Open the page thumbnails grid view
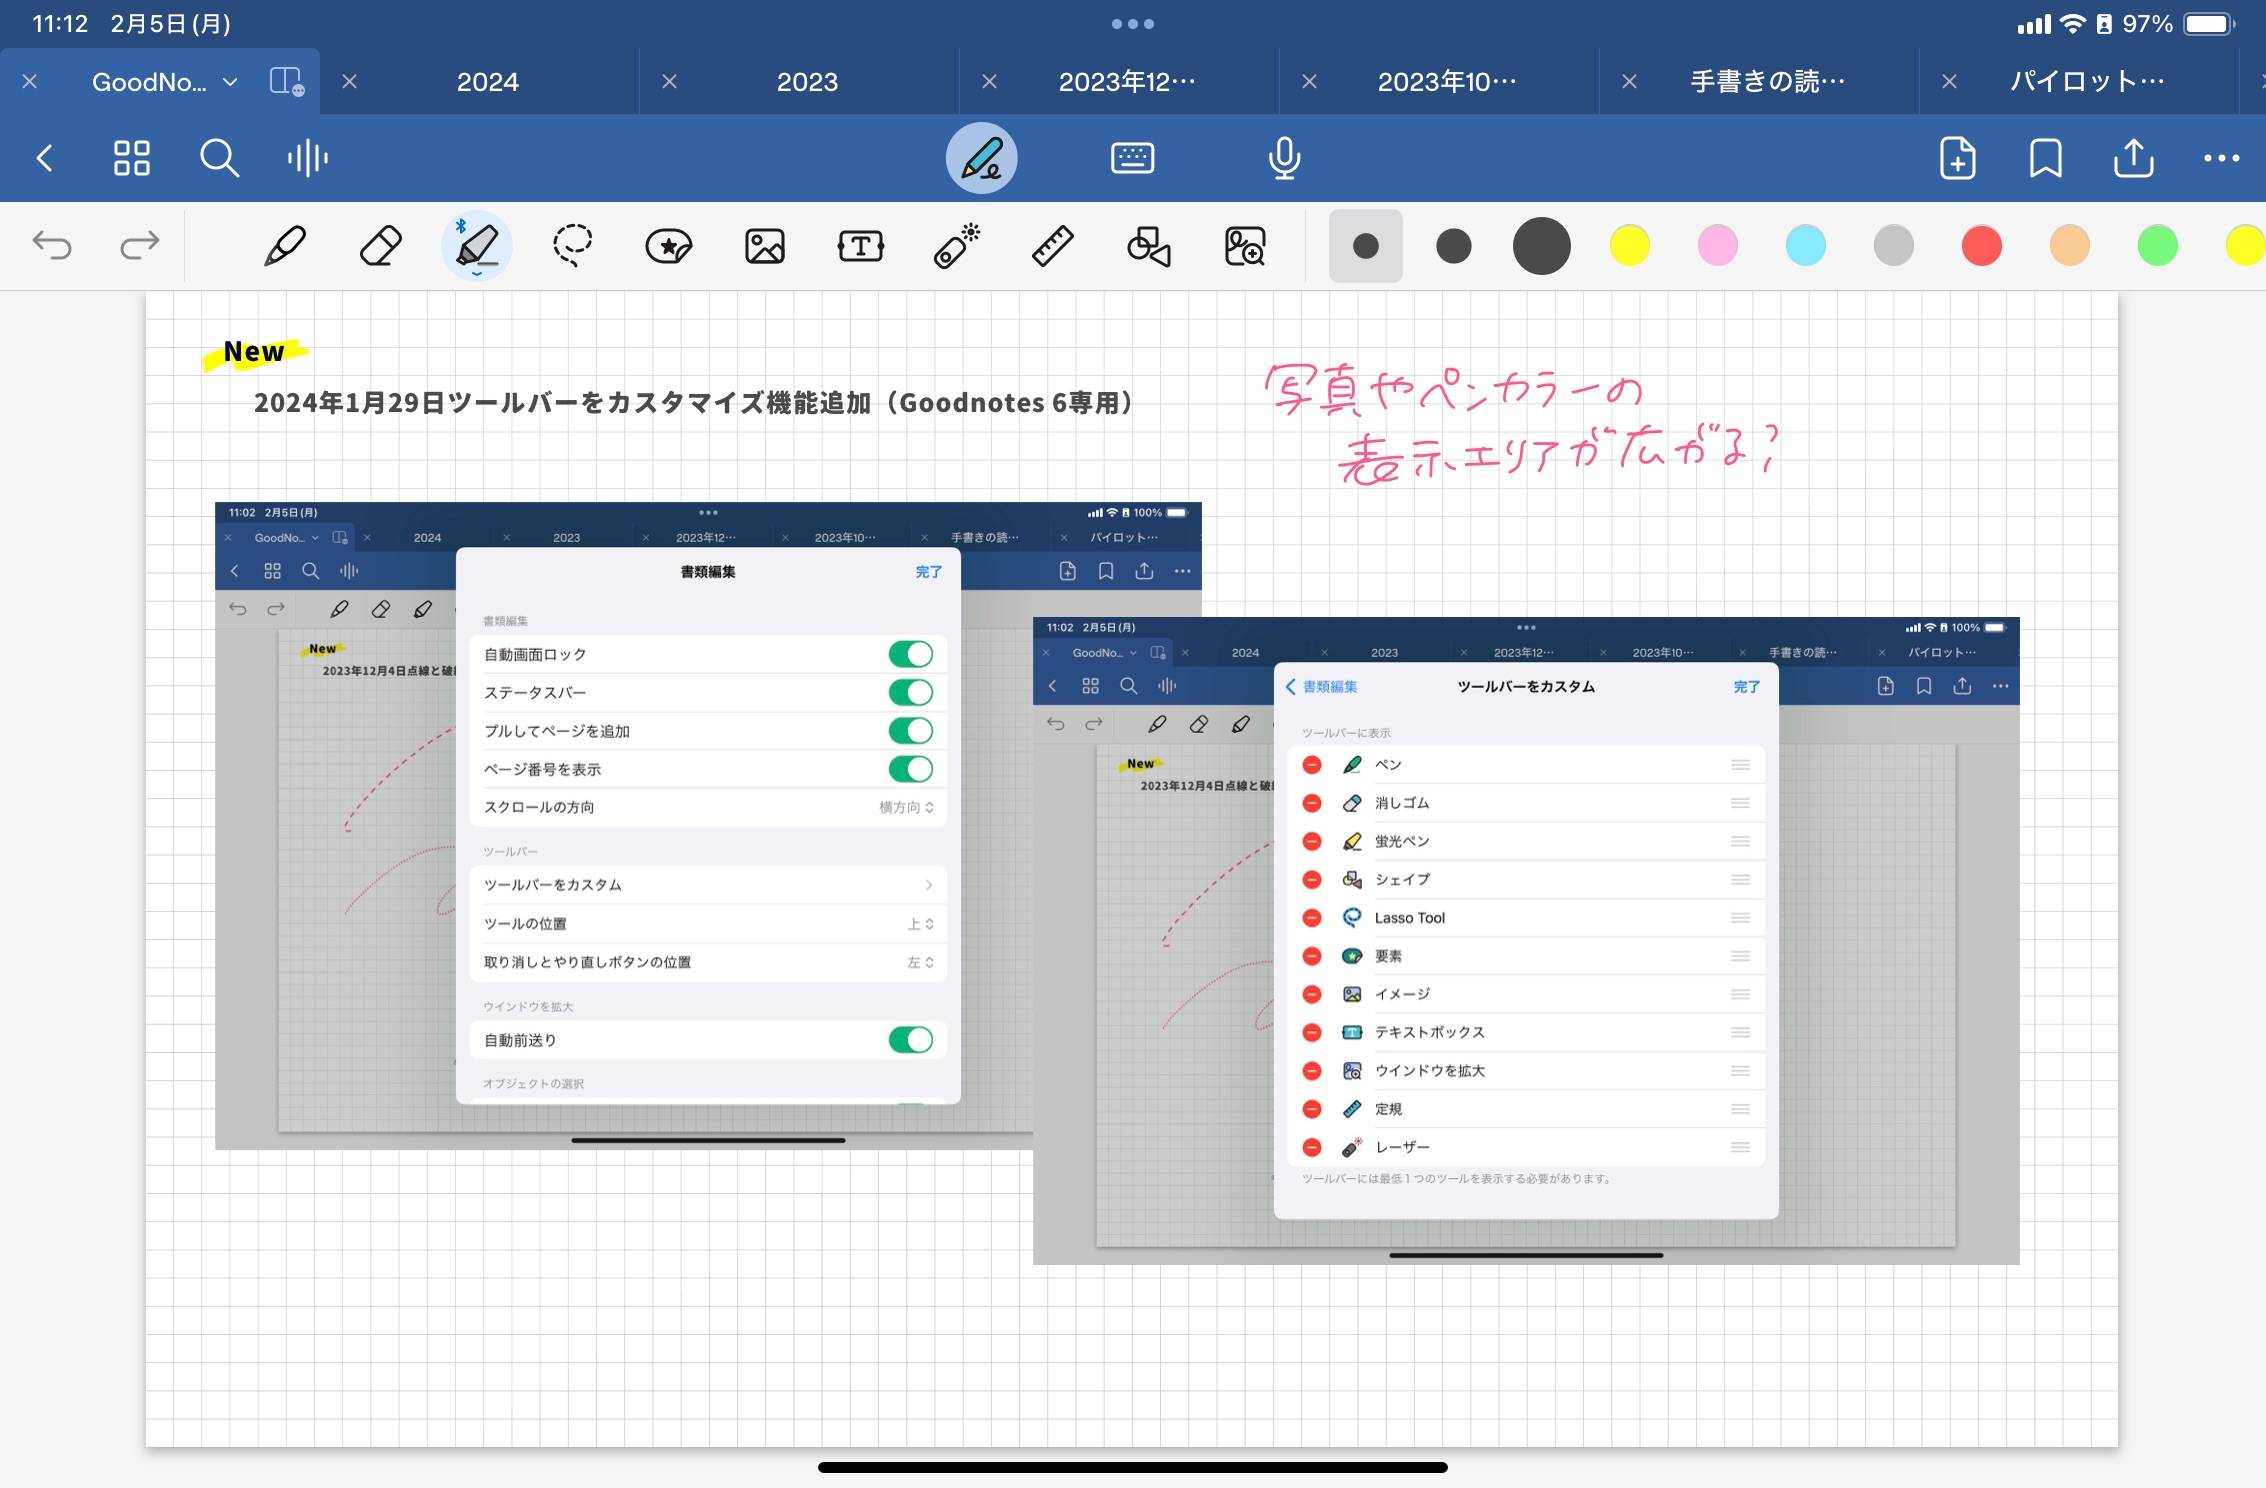Image resolution: width=2266 pixels, height=1488 pixels. pos(131,158)
